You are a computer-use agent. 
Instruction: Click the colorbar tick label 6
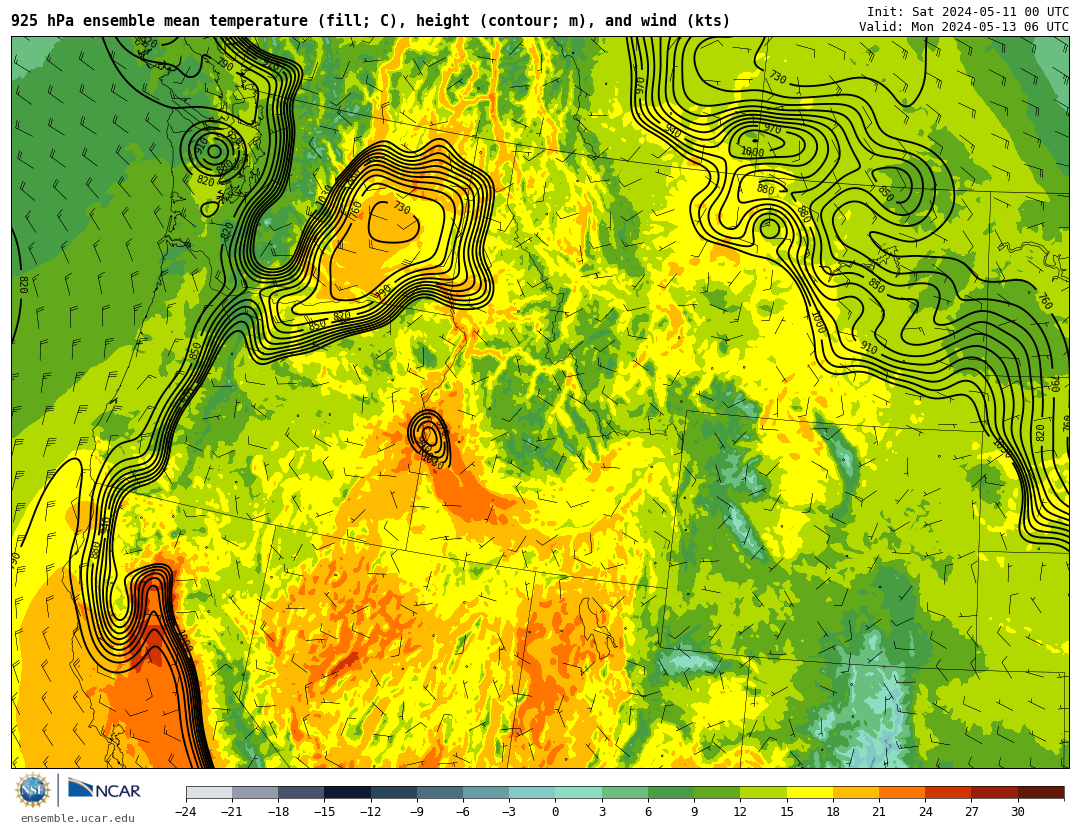tap(648, 812)
